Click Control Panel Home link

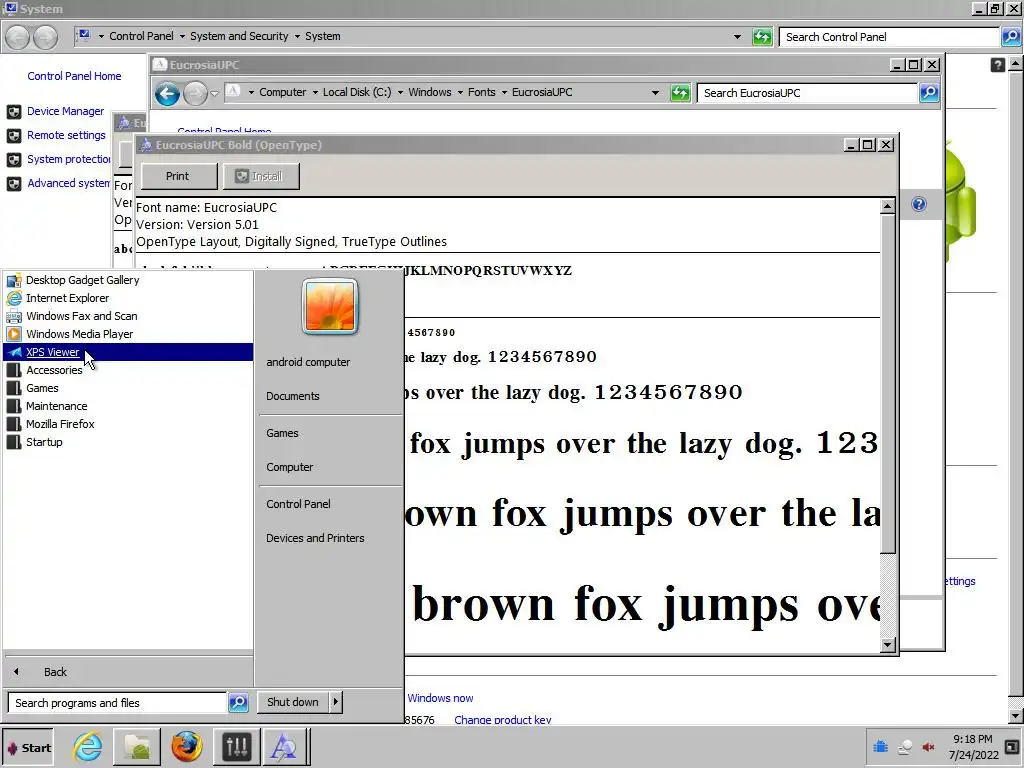74,76
